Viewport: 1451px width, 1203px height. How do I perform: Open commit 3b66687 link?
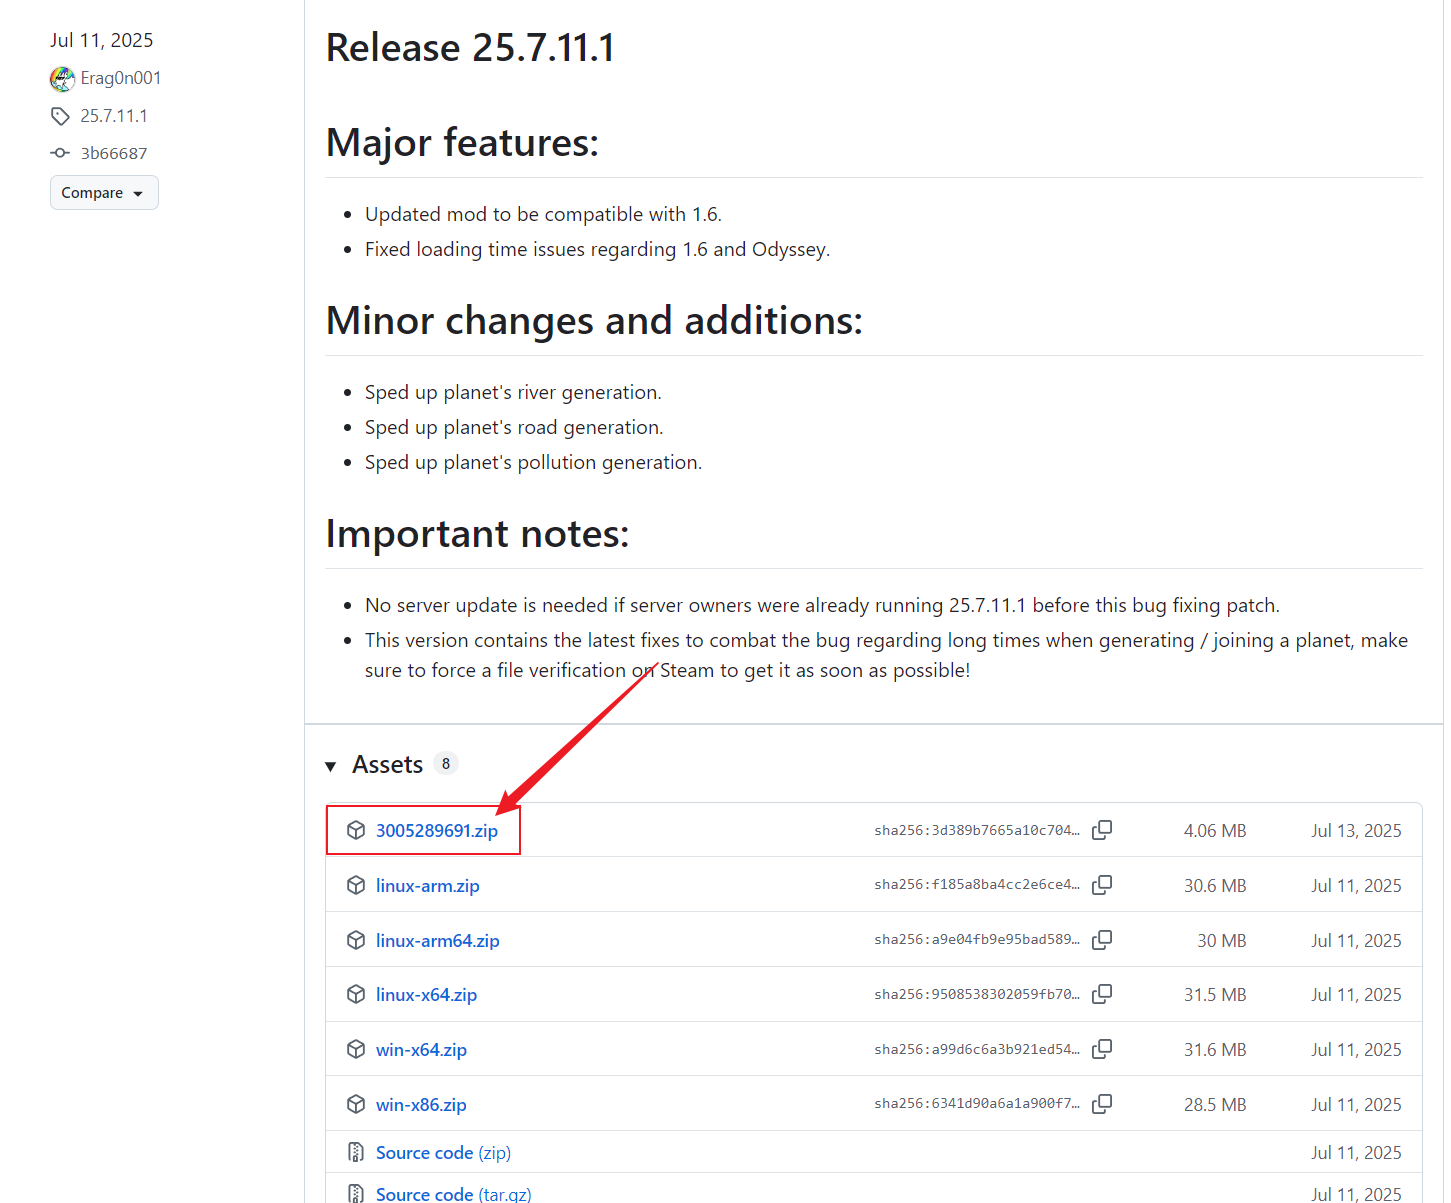coord(114,153)
